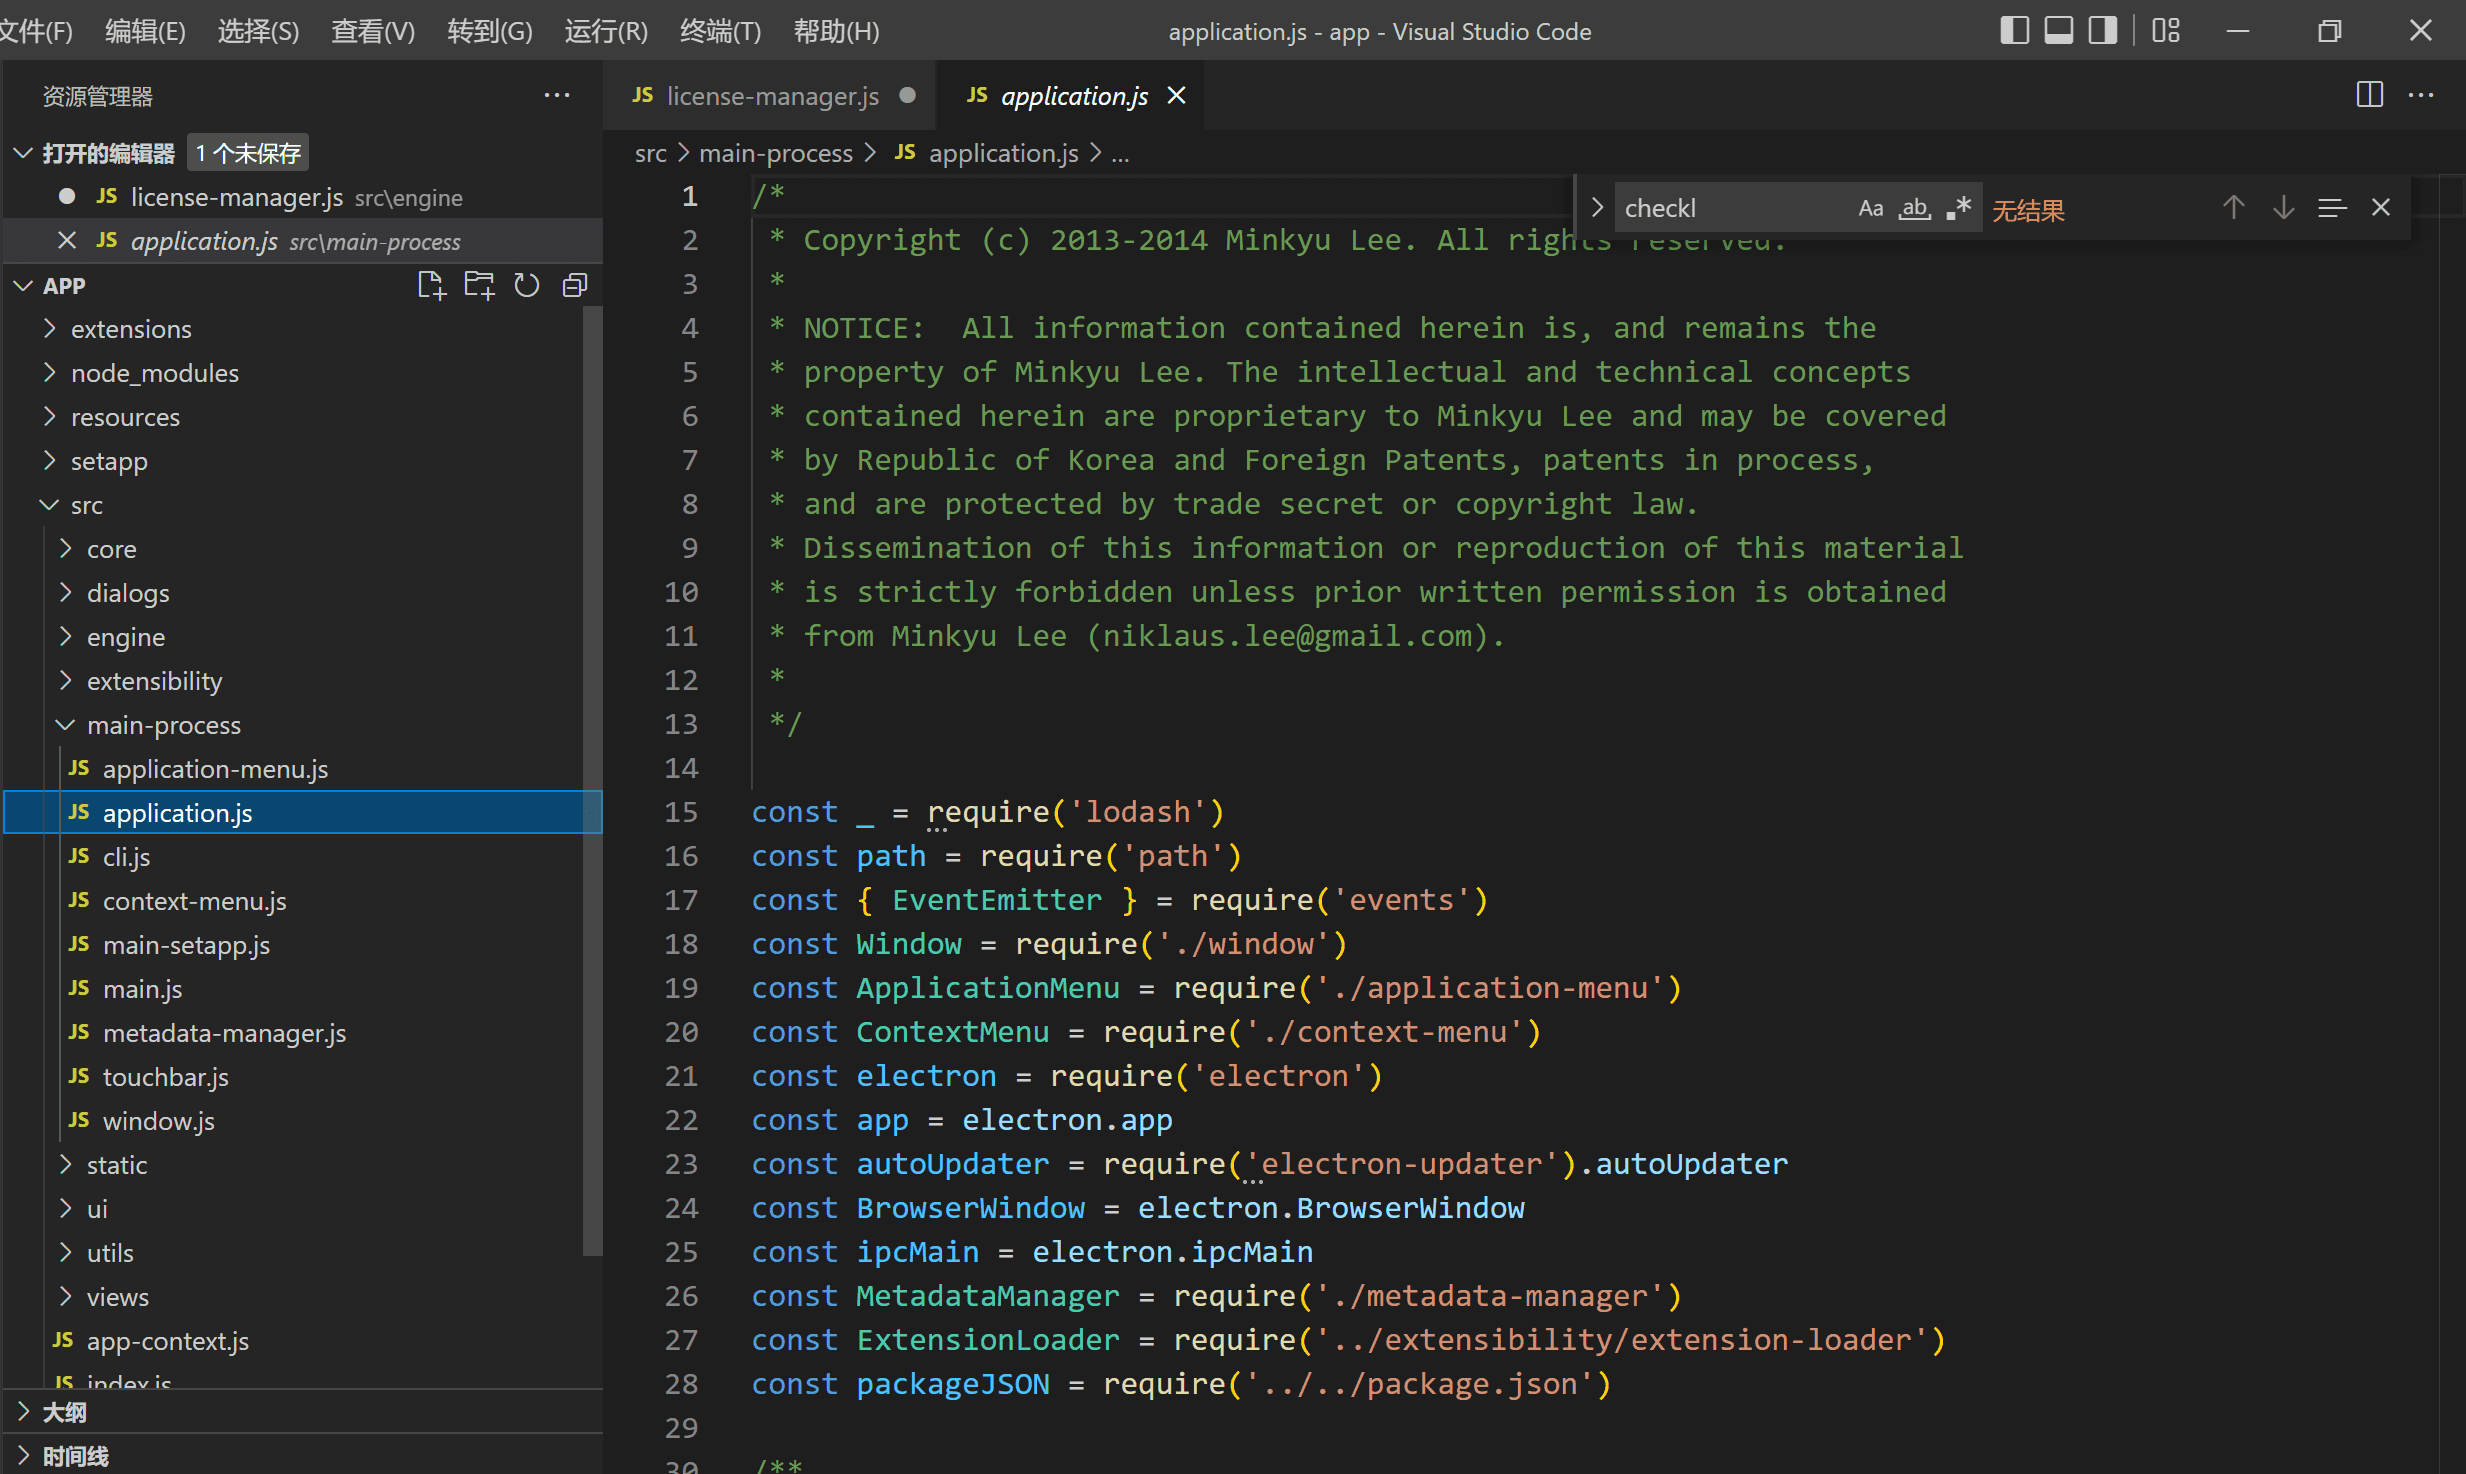Toggle match whole word in find
This screenshot has width=2466, height=1474.
[x=1915, y=208]
